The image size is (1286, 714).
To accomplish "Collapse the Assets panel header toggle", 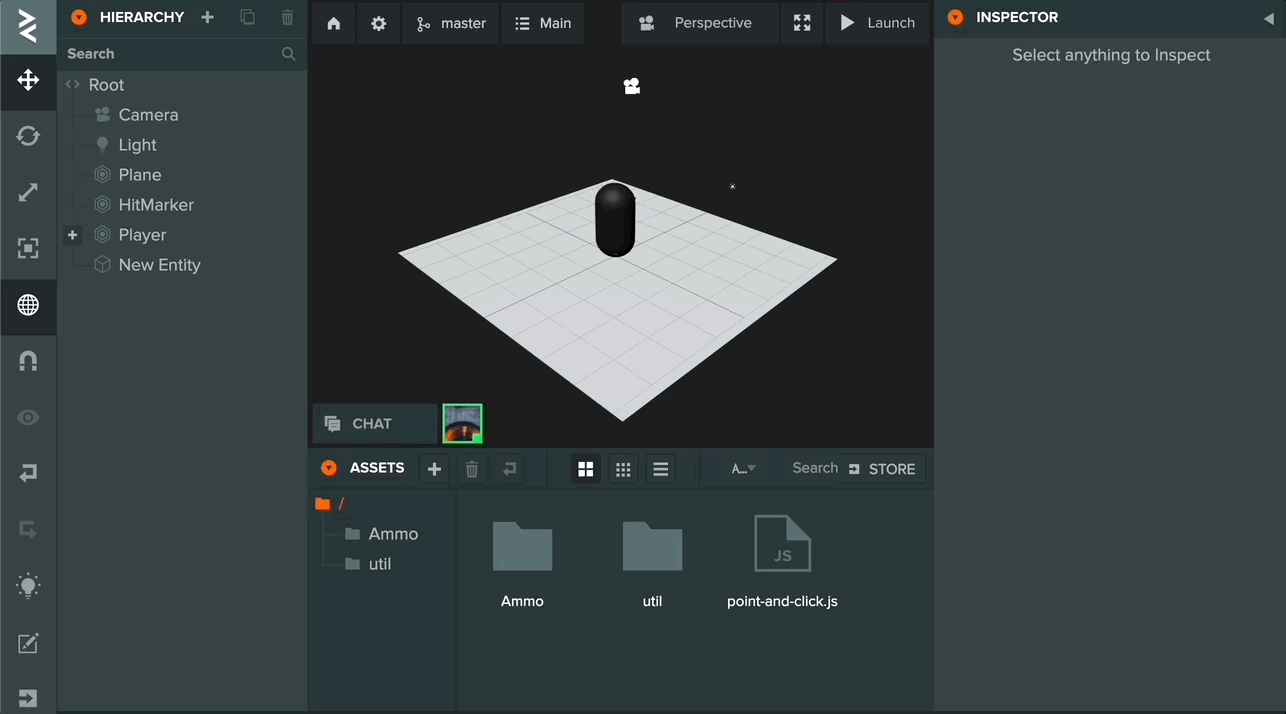I will [329, 468].
